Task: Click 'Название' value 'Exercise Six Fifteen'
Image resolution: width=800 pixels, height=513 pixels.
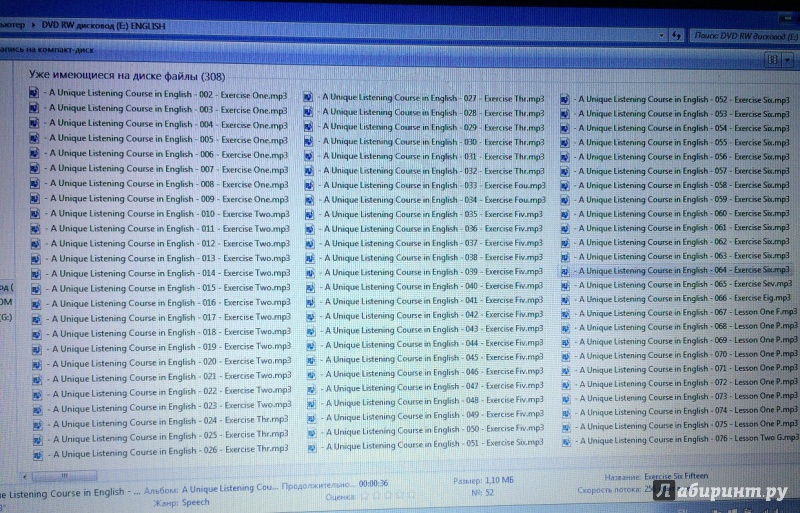Action: (676, 476)
